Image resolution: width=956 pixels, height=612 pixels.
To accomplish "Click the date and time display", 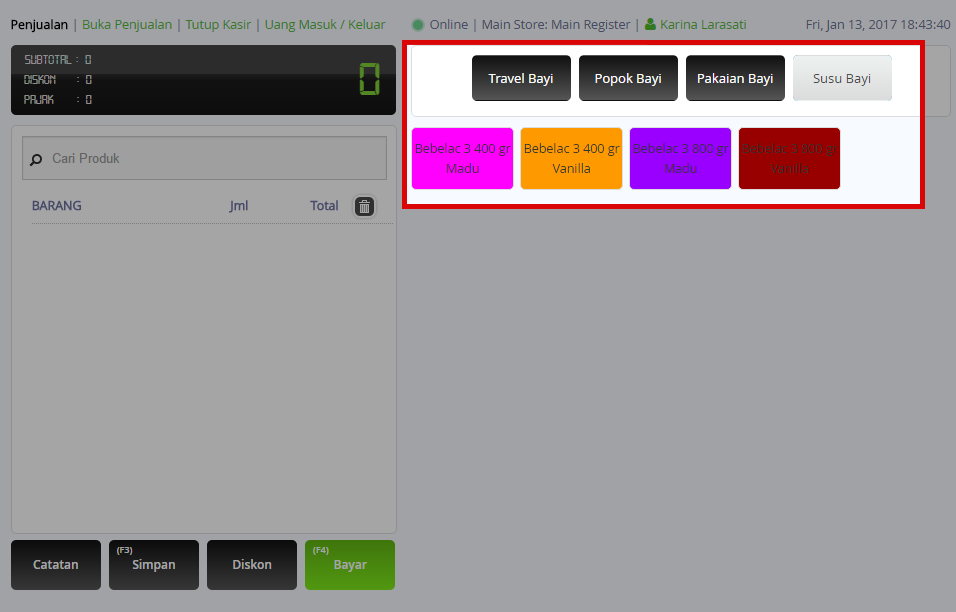I will 878,25.
